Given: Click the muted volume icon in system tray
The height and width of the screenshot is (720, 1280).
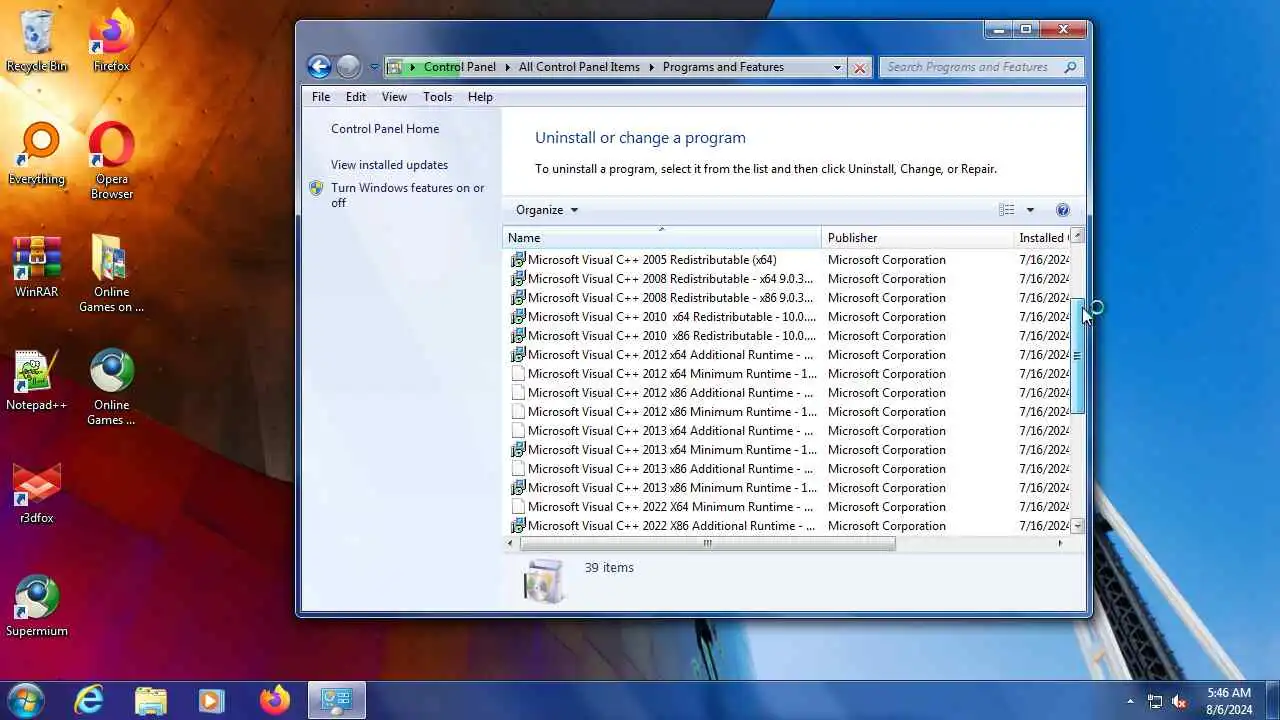Looking at the screenshot, I should [1180, 701].
